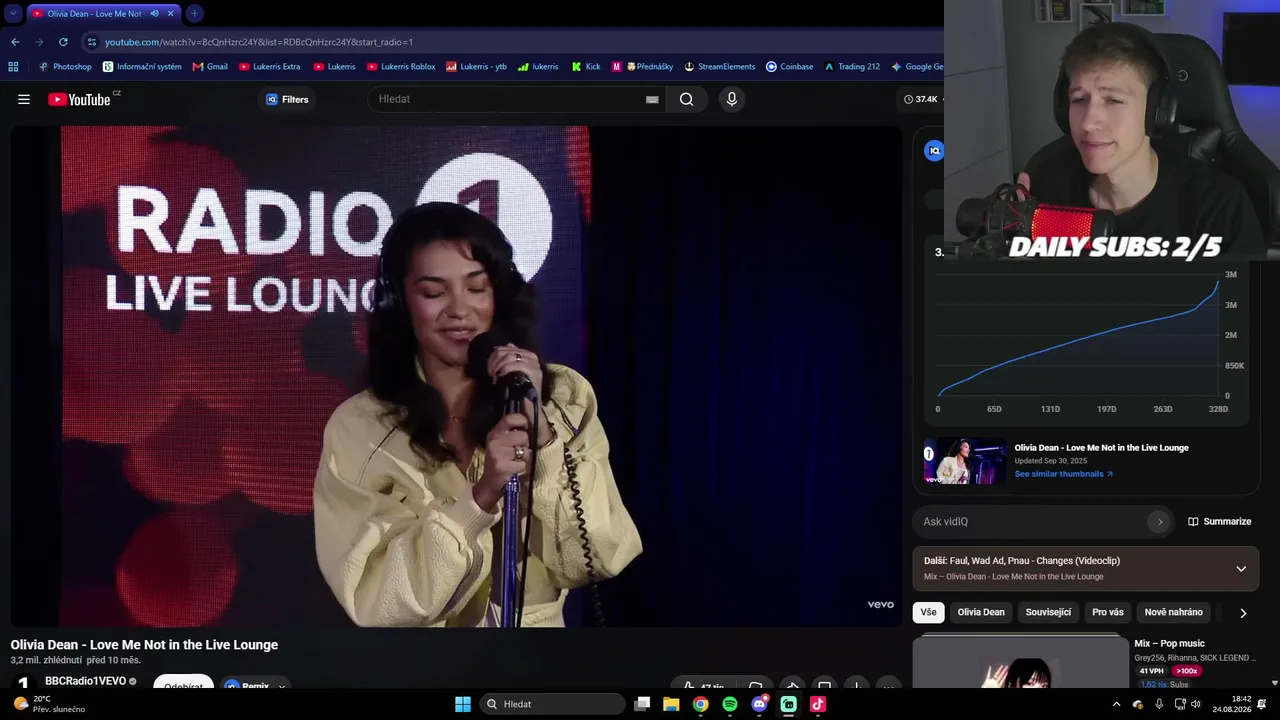Open the Trading 212 bookmark

click(x=851, y=67)
